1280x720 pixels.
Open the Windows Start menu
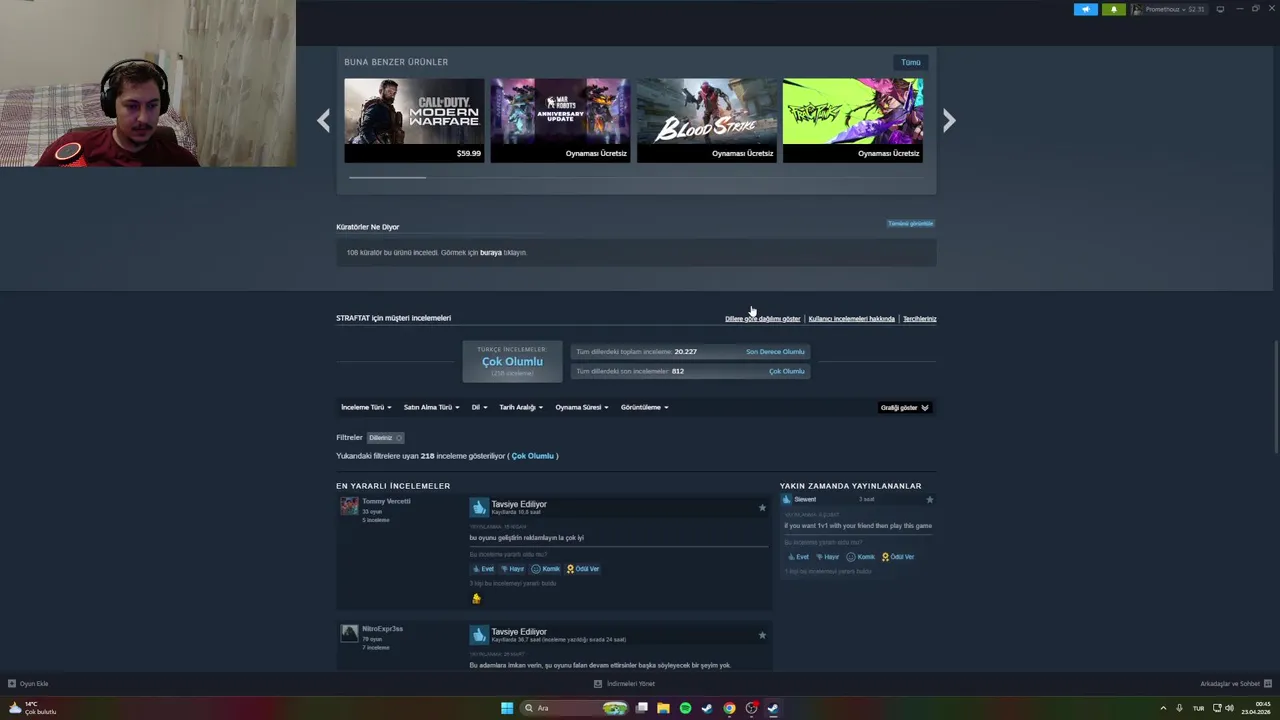click(x=507, y=708)
